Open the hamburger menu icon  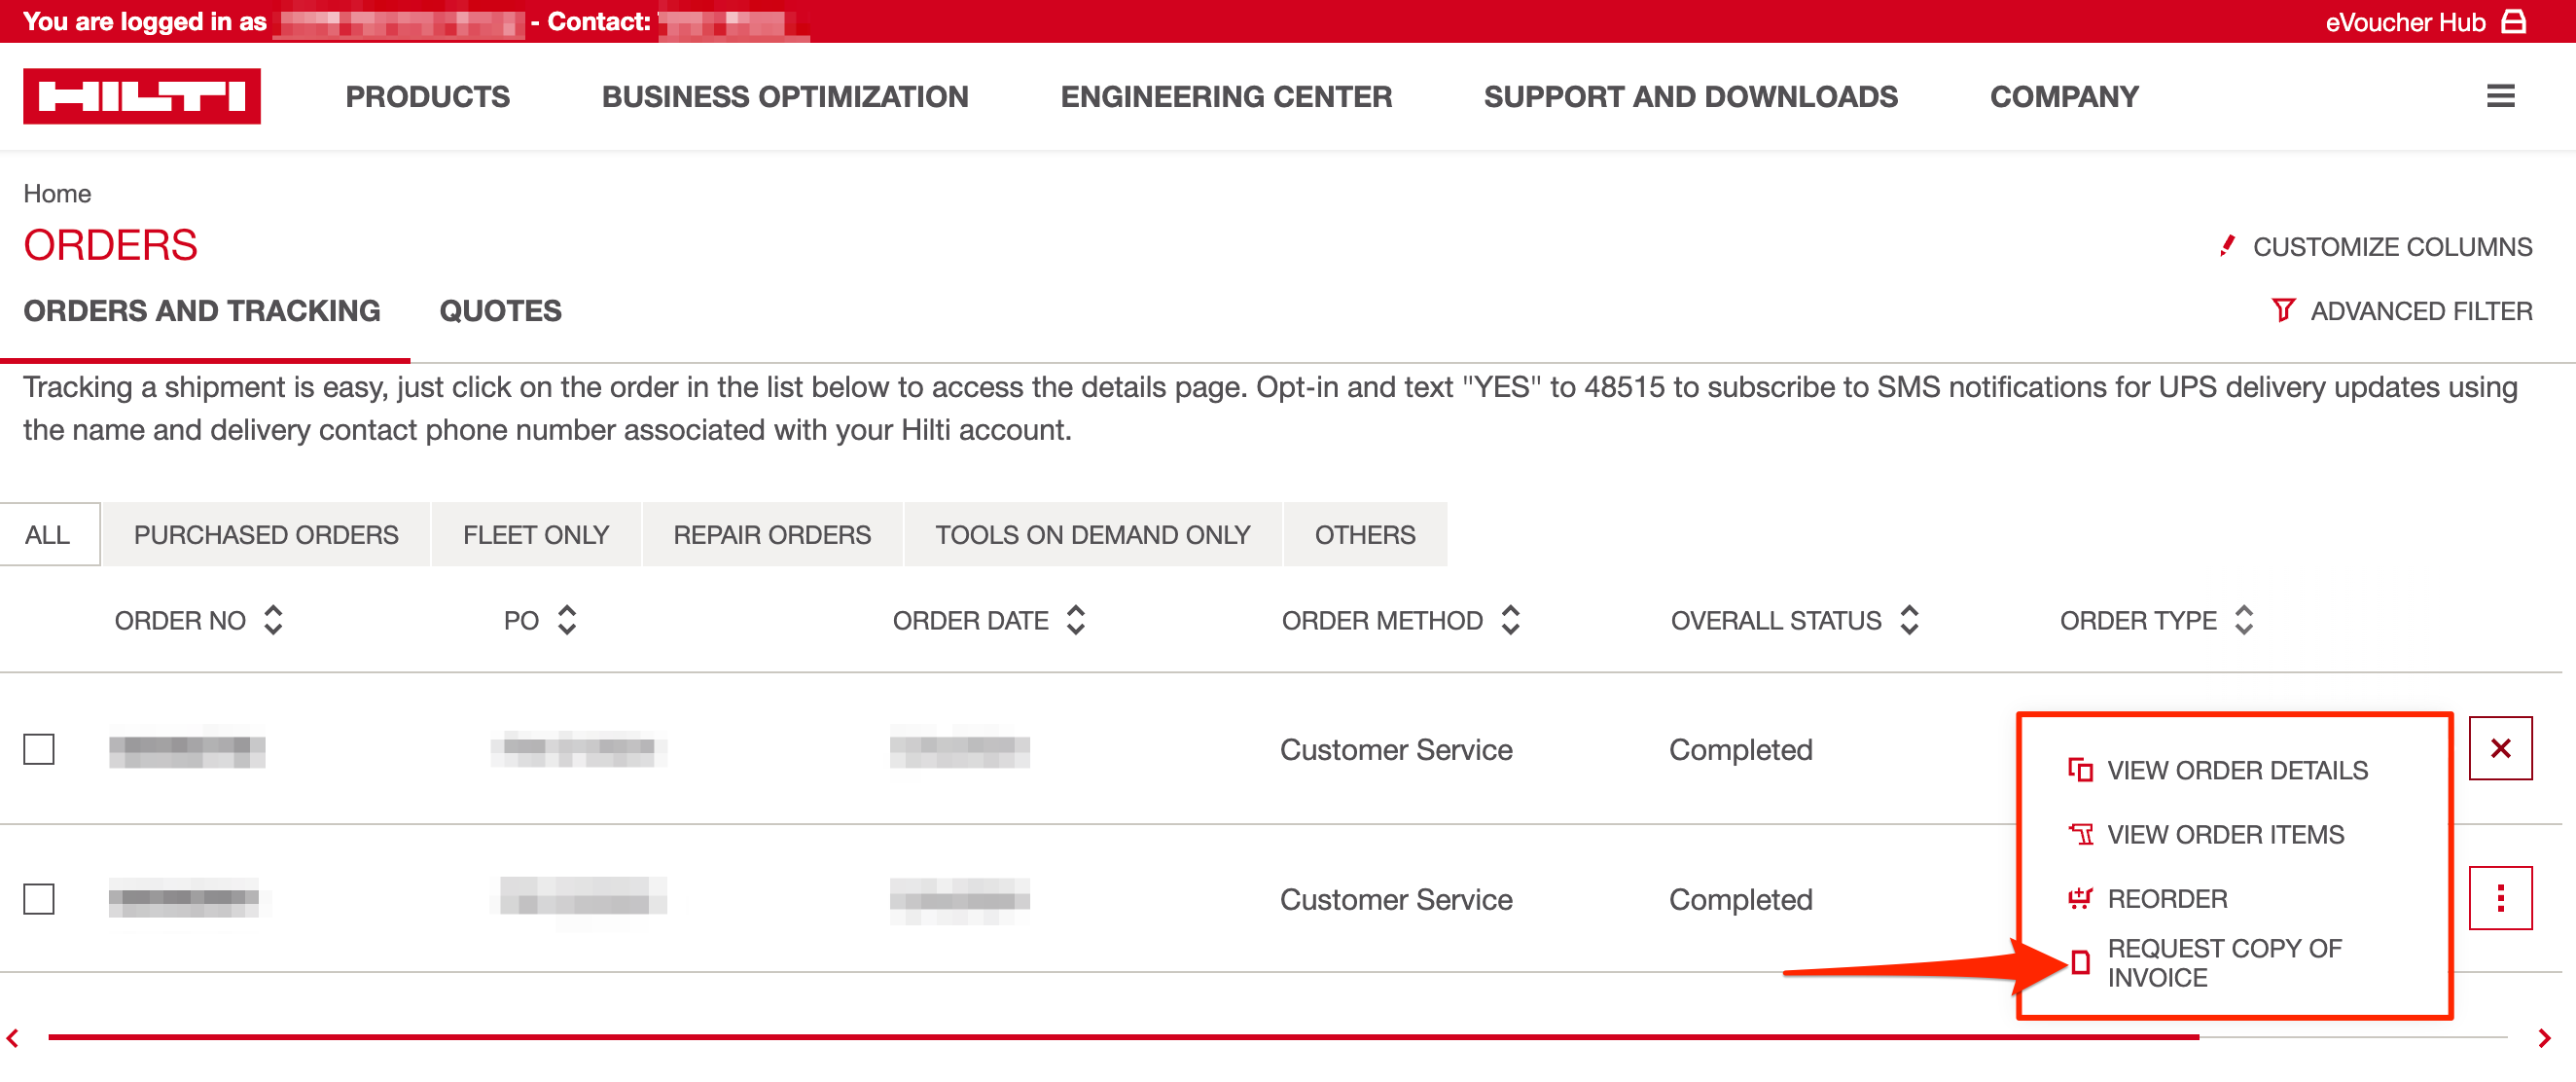(x=2500, y=96)
